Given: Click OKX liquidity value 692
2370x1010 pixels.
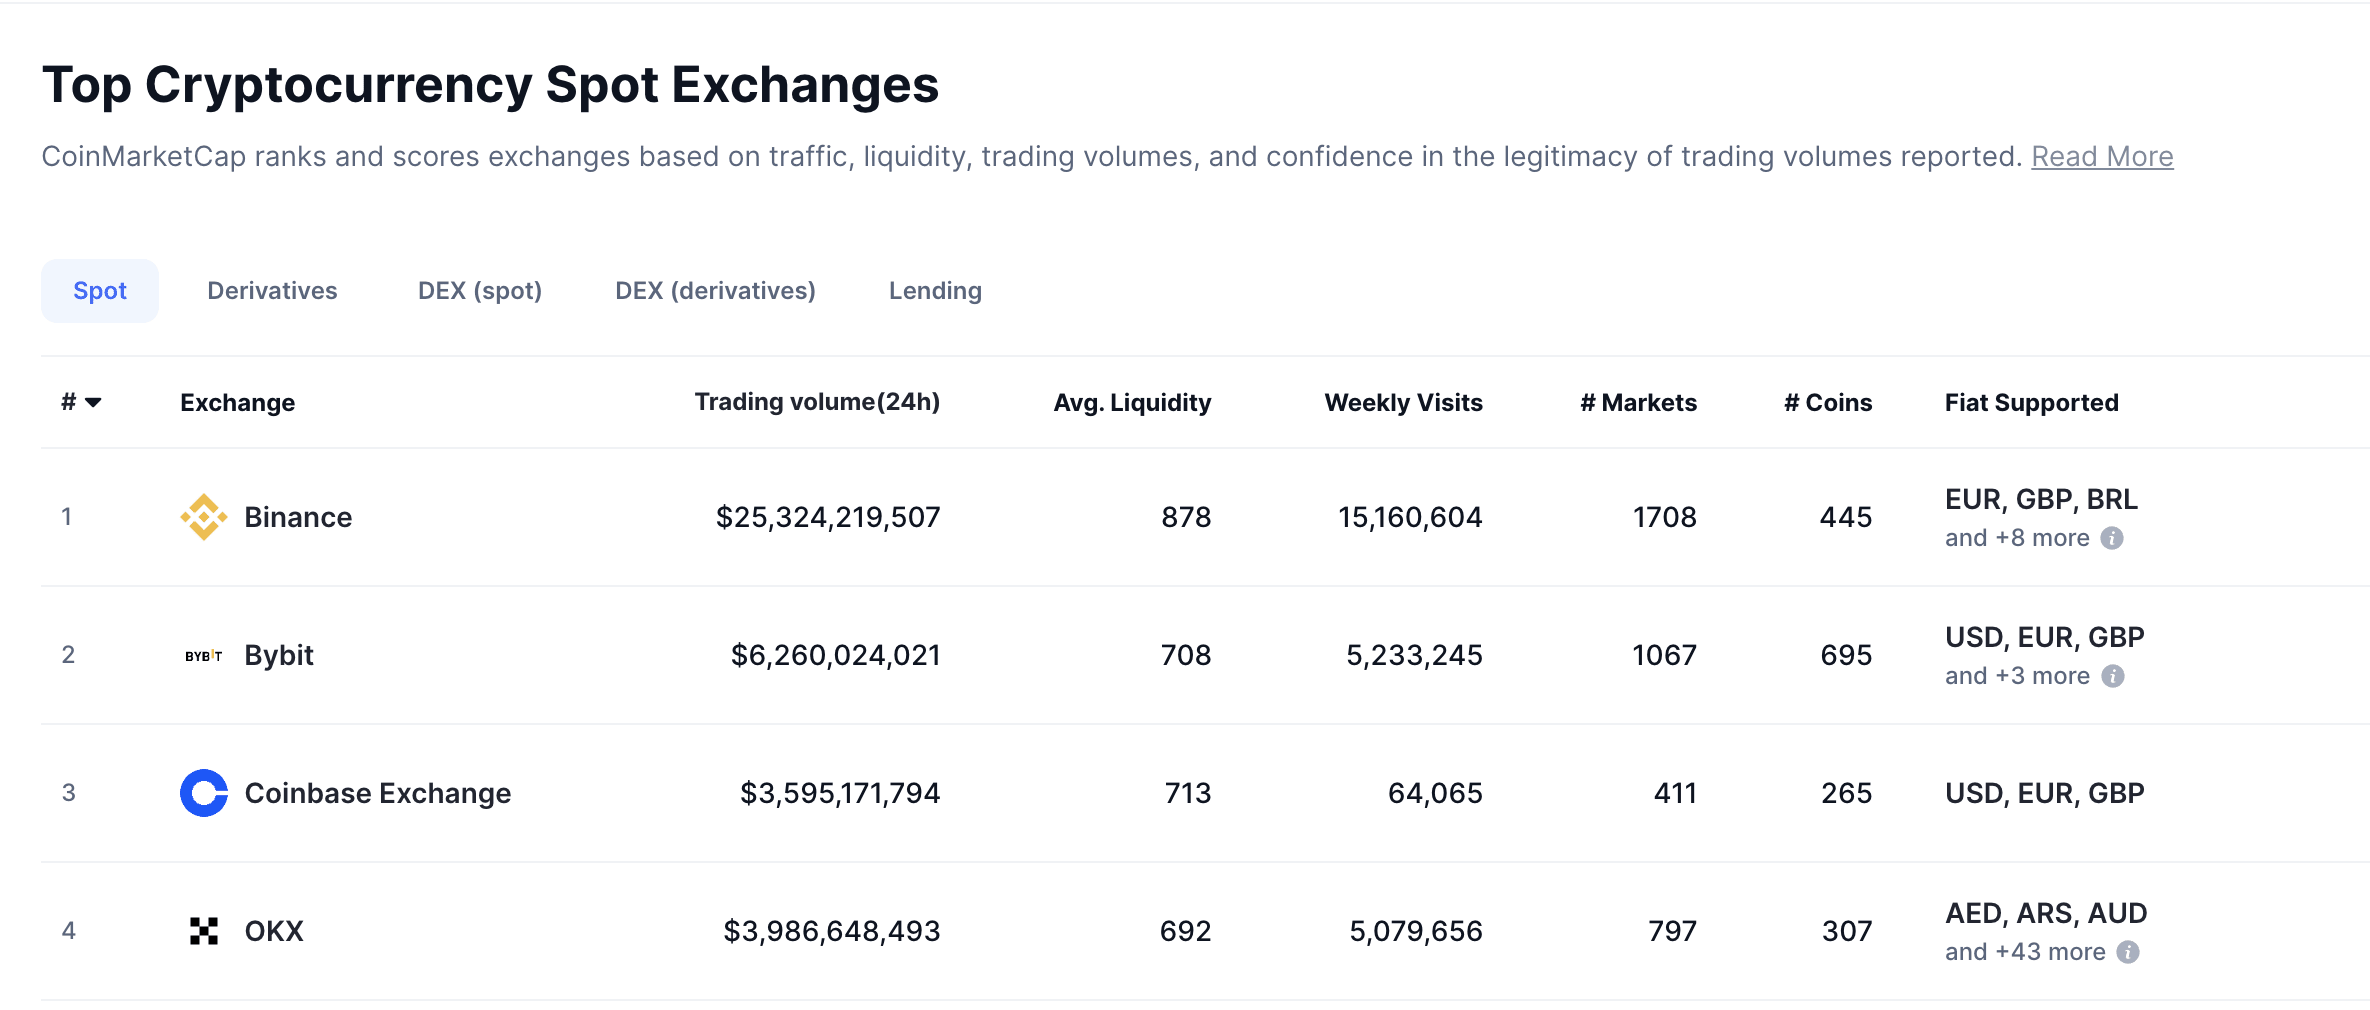Looking at the screenshot, I should (1185, 931).
